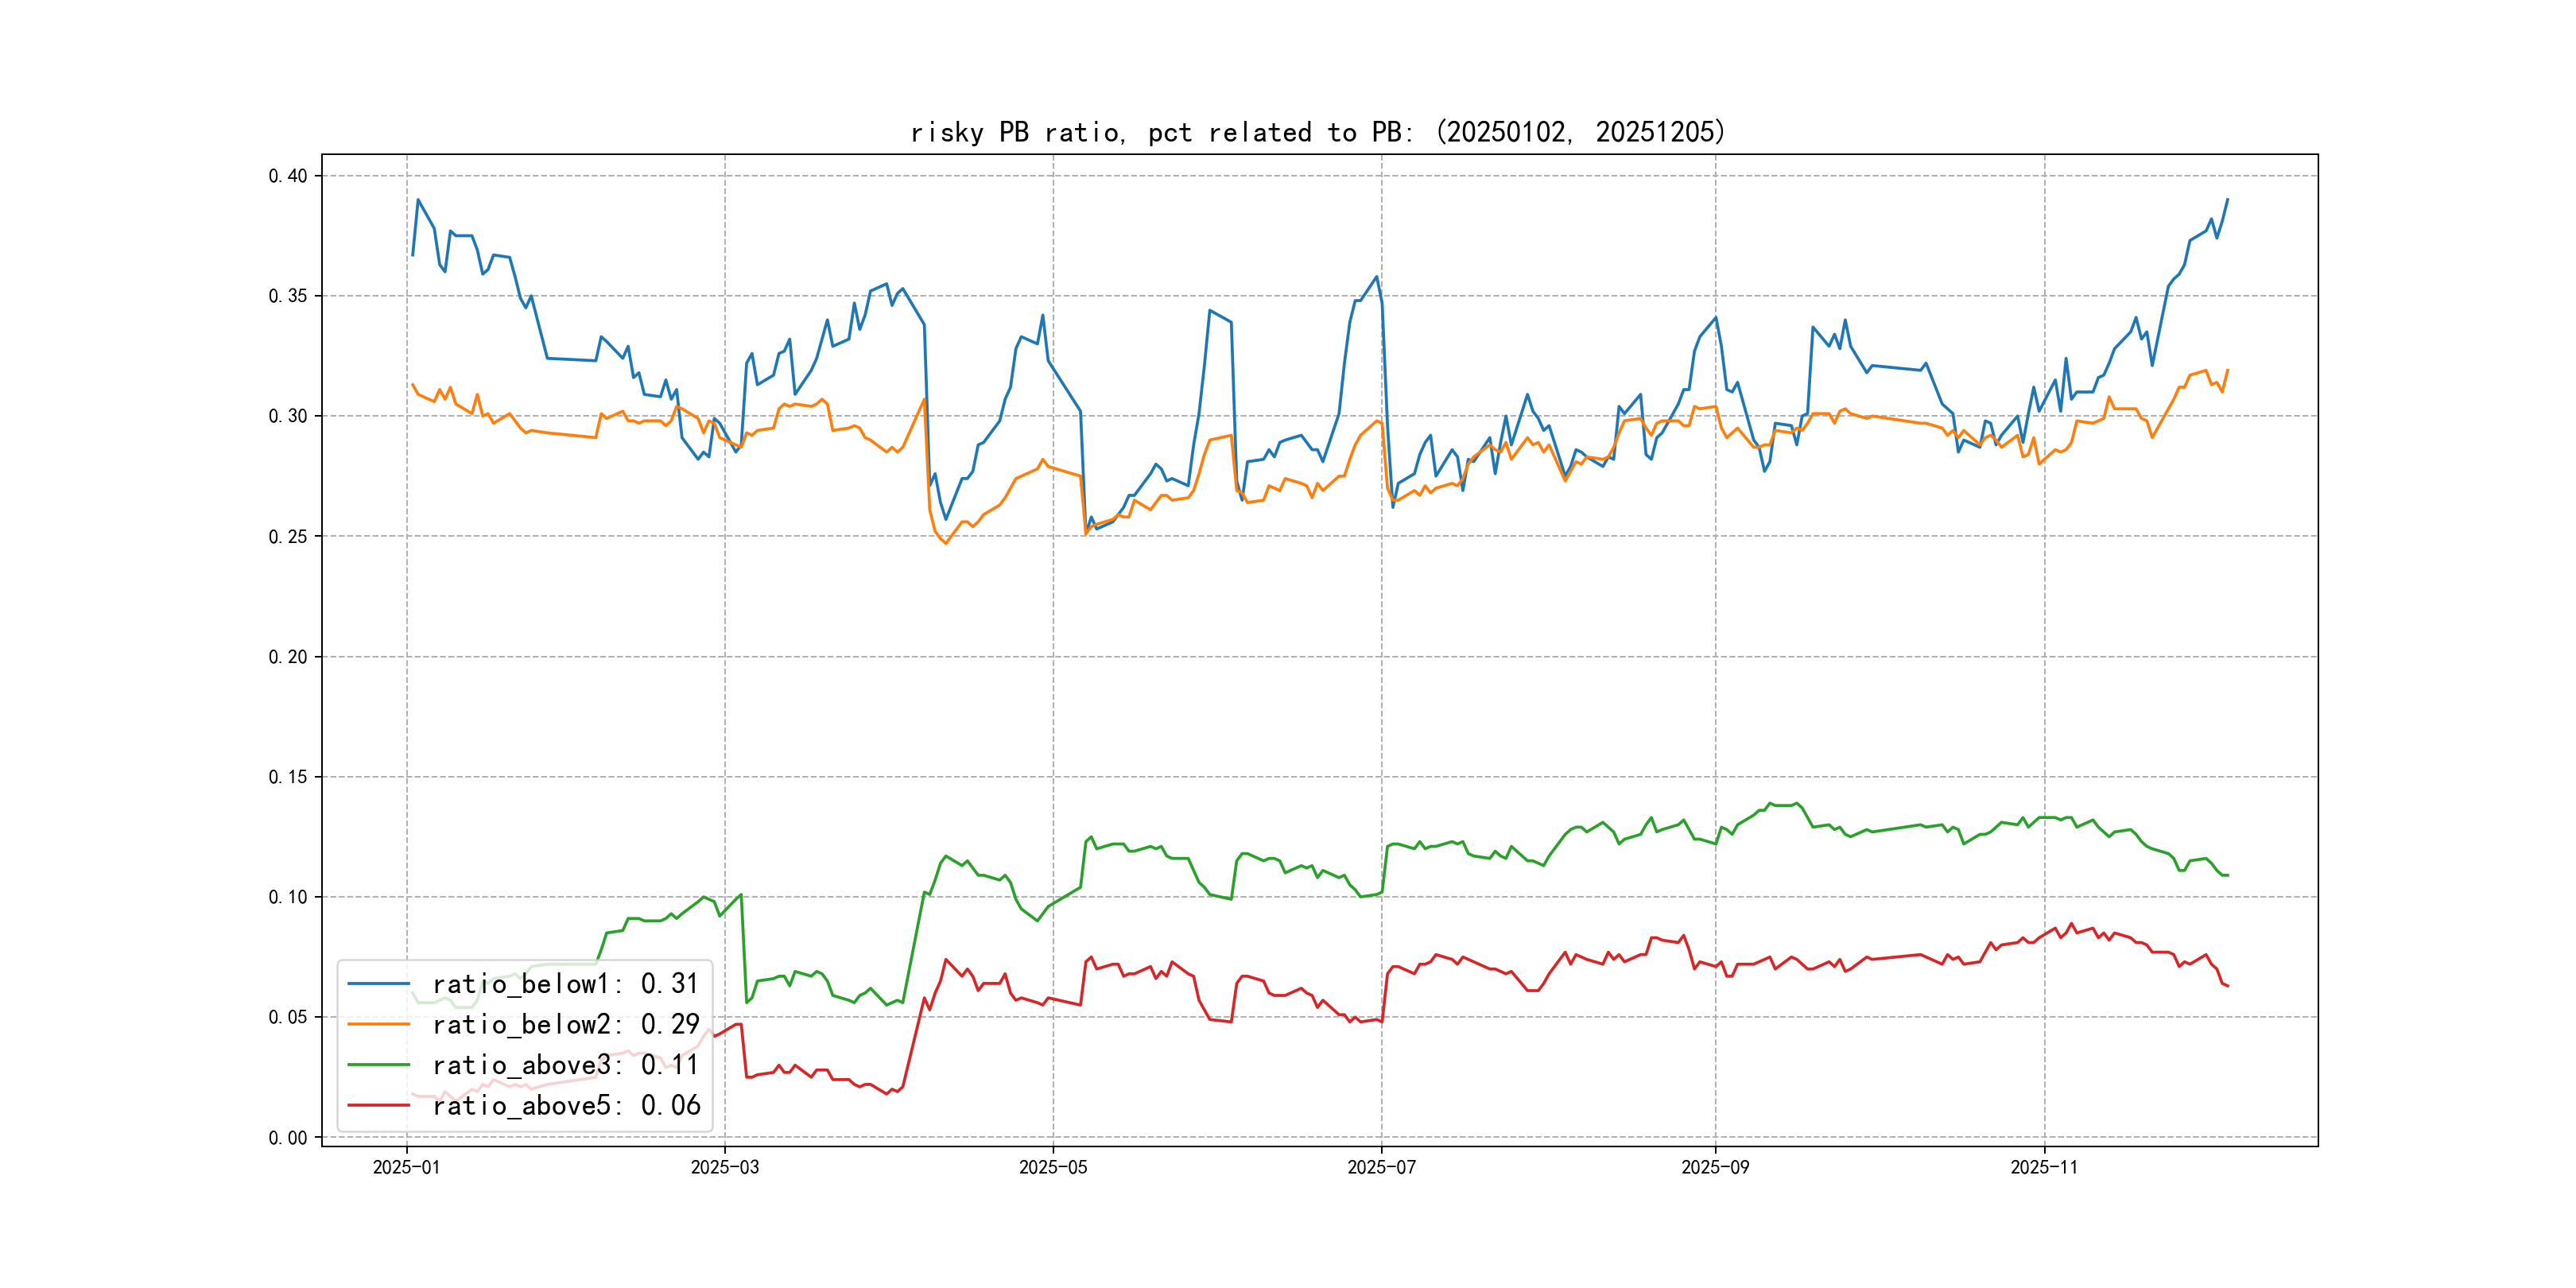This screenshot has height=1288, width=2576.
Task: Click the 2025-03 x-axis tick label
Action: pyautogui.click(x=725, y=1168)
